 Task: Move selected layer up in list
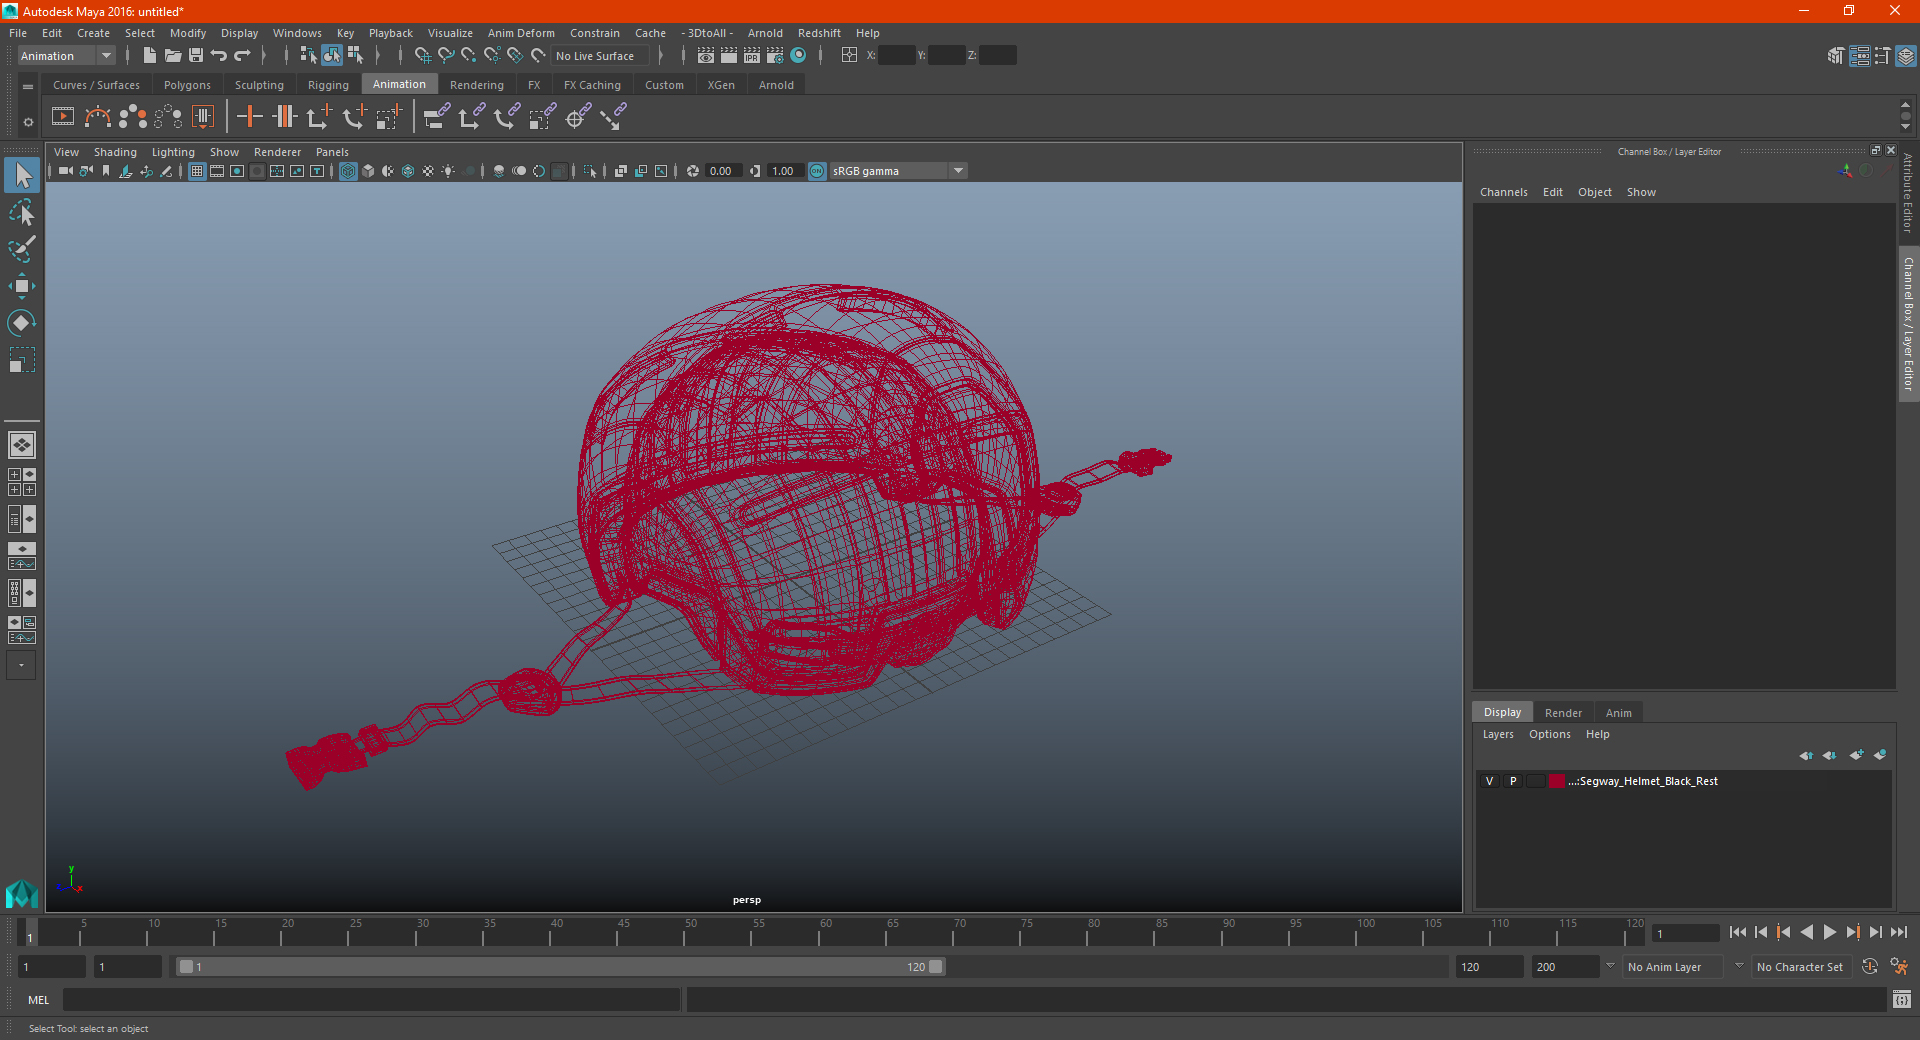point(1806,755)
